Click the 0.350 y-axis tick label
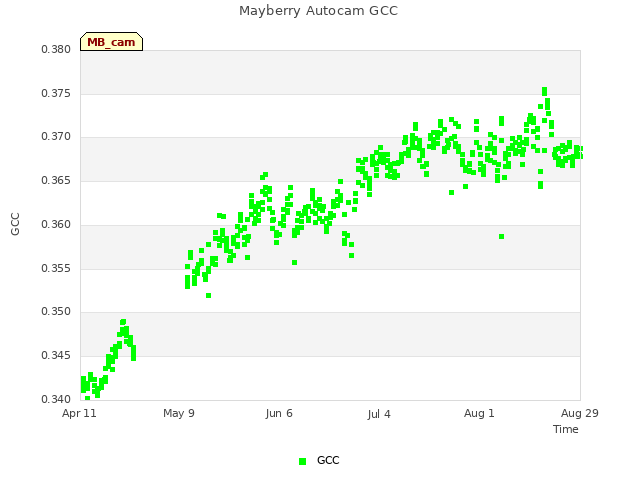The width and height of the screenshot is (640, 480). pyautogui.click(x=56, y=311)
